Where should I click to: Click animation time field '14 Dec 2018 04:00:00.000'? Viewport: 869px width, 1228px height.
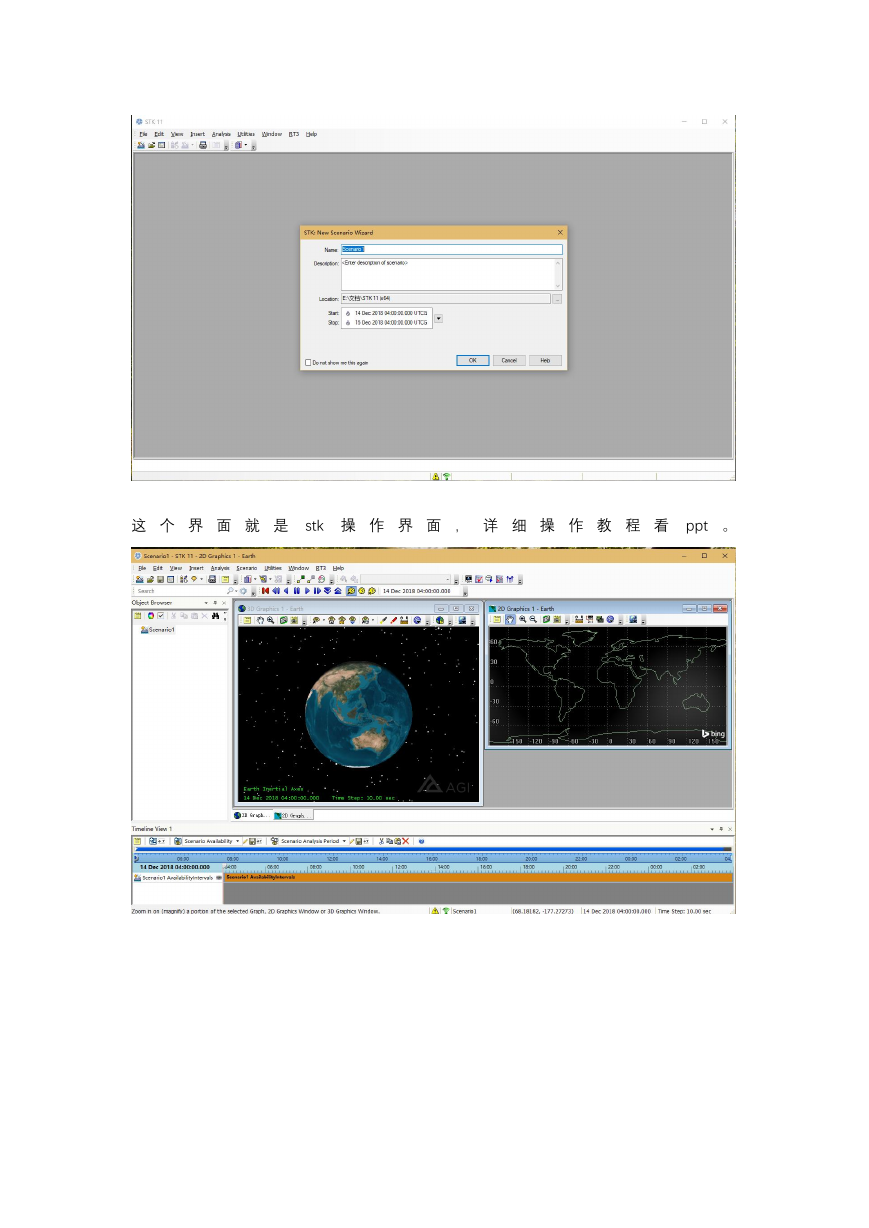point(418,591)
